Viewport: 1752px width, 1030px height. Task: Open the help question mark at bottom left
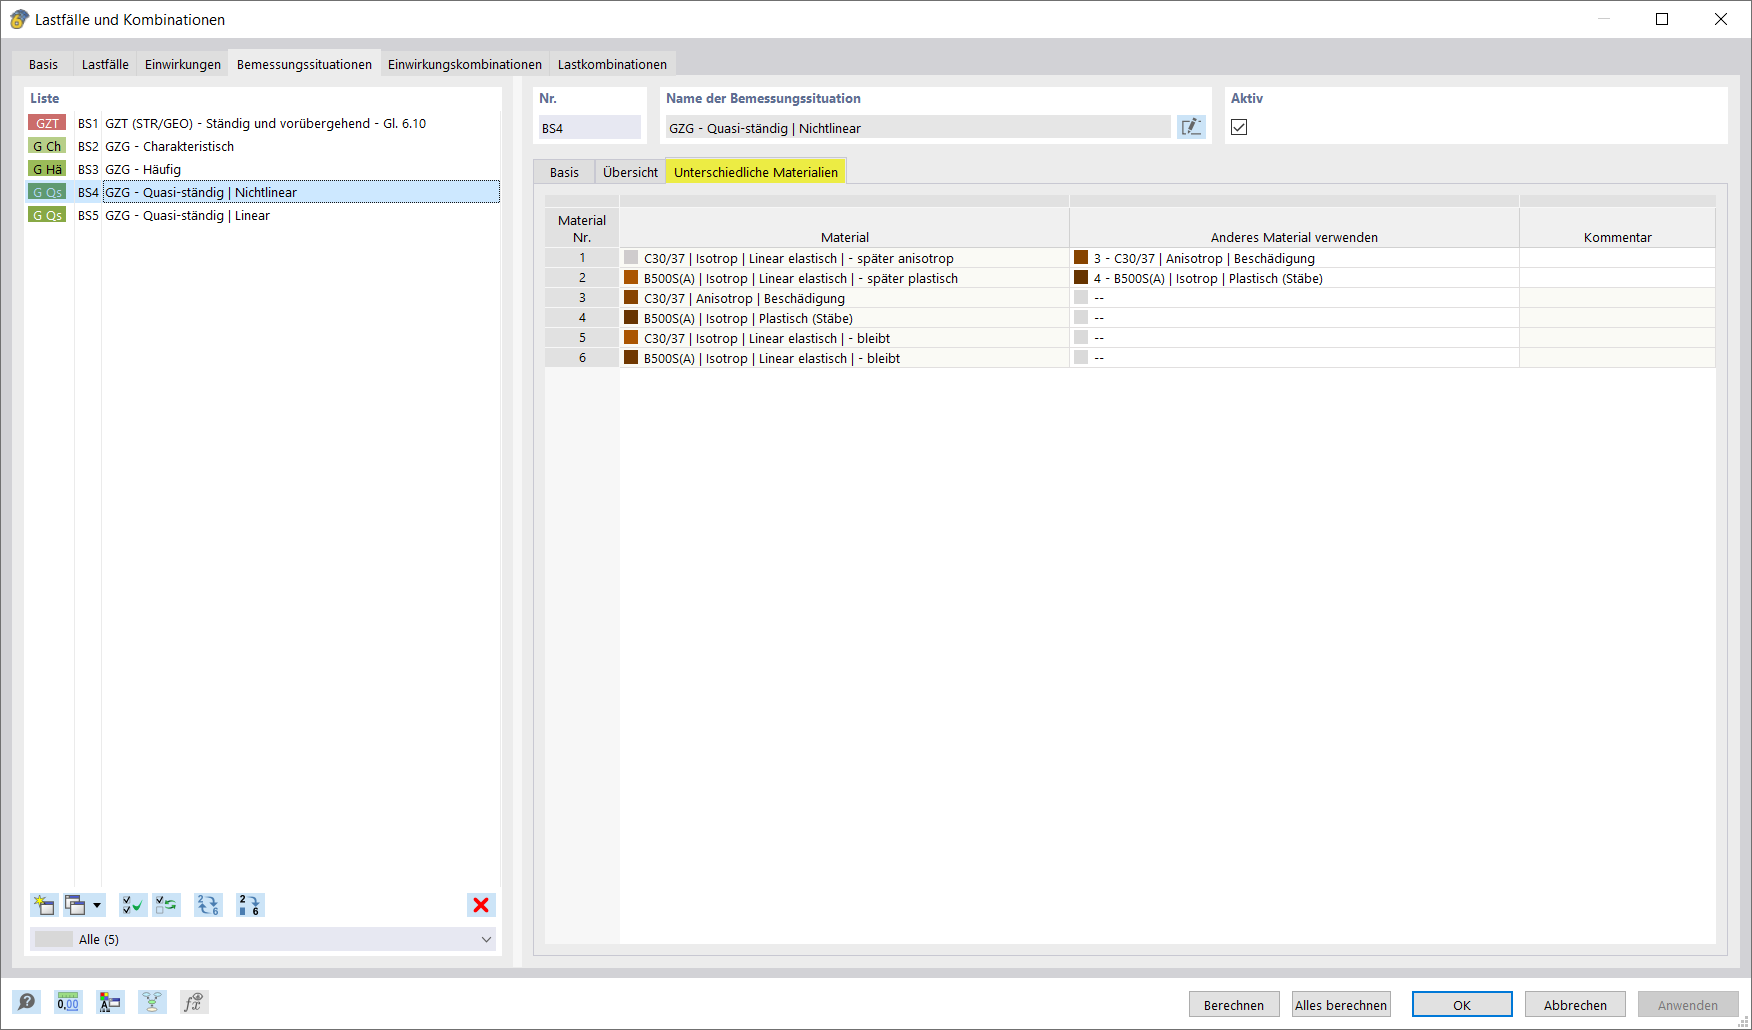[26, 1001]
